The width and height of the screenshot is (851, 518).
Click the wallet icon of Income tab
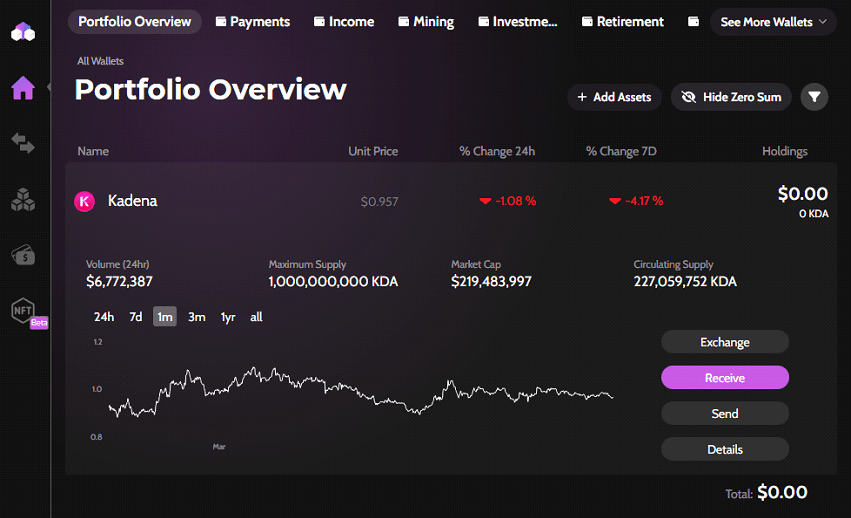[319, 22]
